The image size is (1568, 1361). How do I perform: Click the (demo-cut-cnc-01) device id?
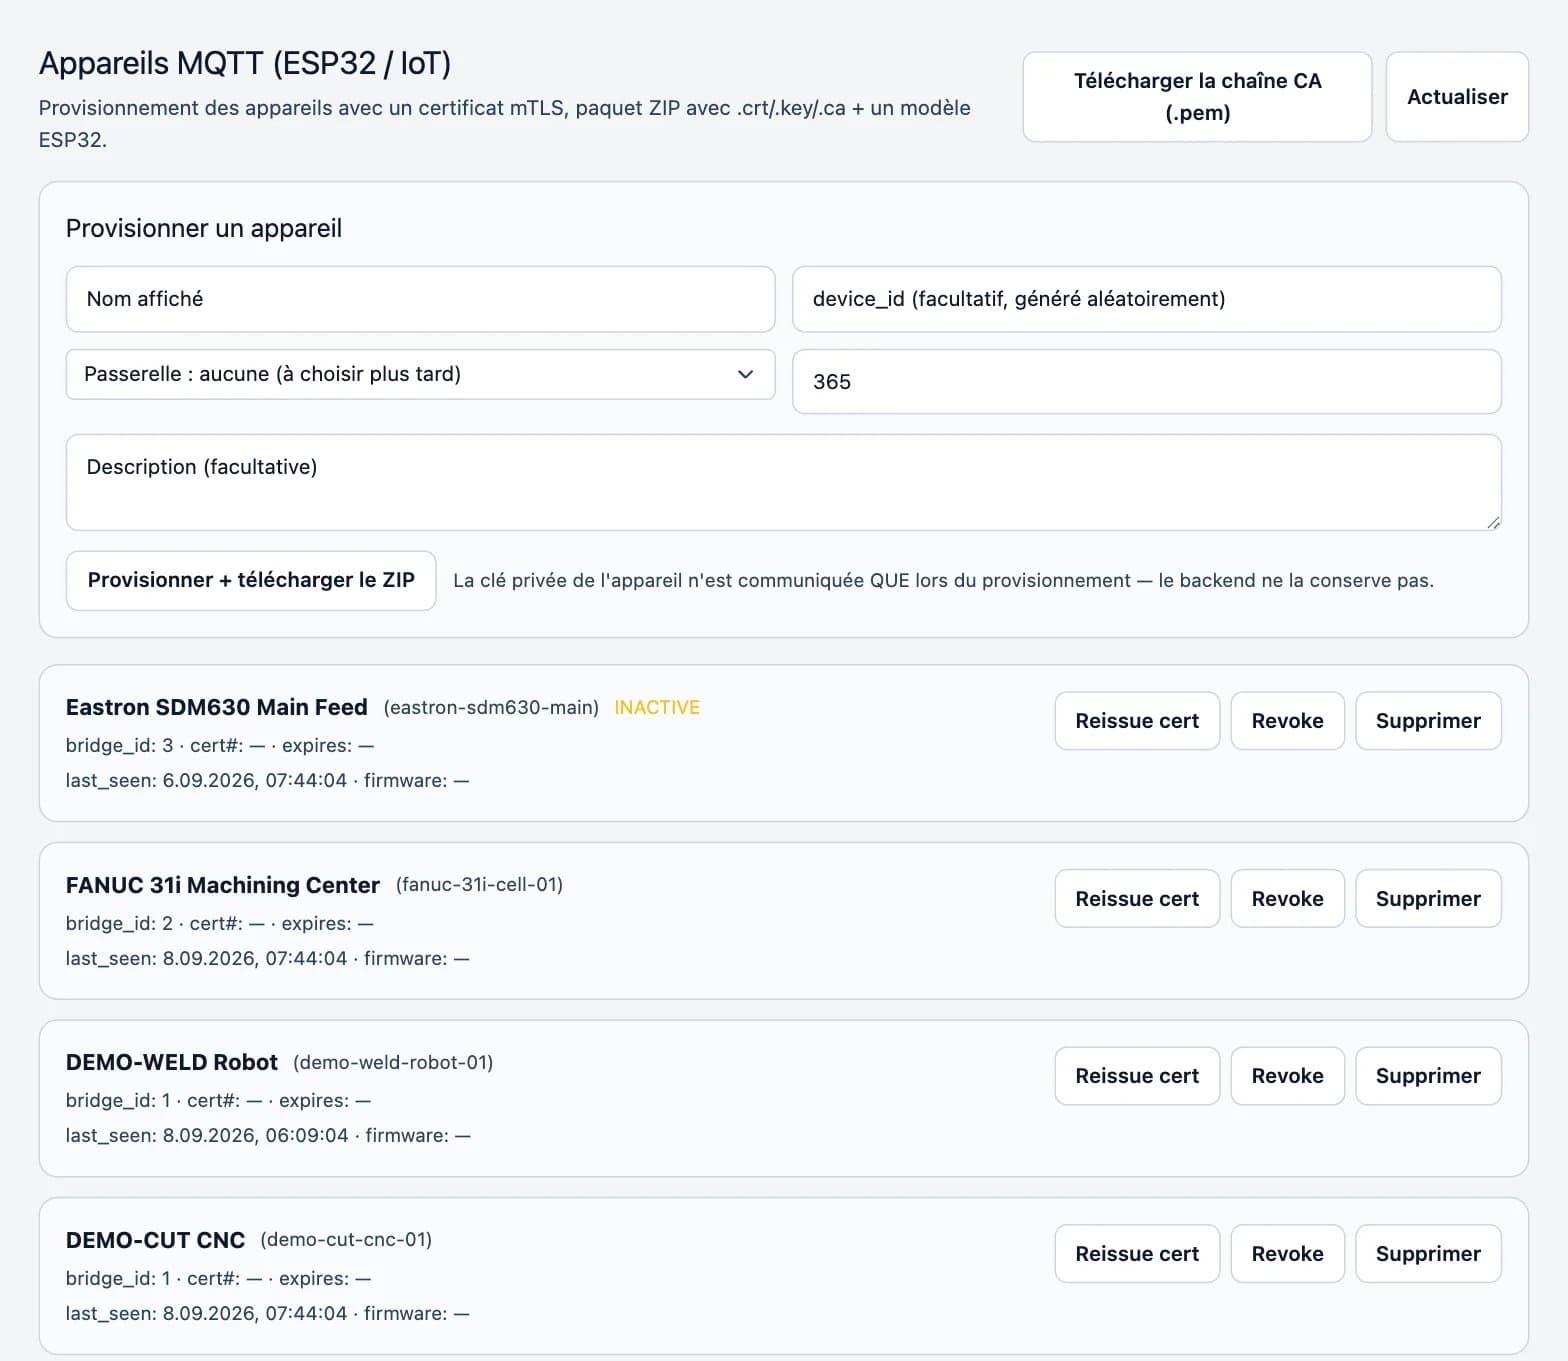click(x=346, y=1240)
